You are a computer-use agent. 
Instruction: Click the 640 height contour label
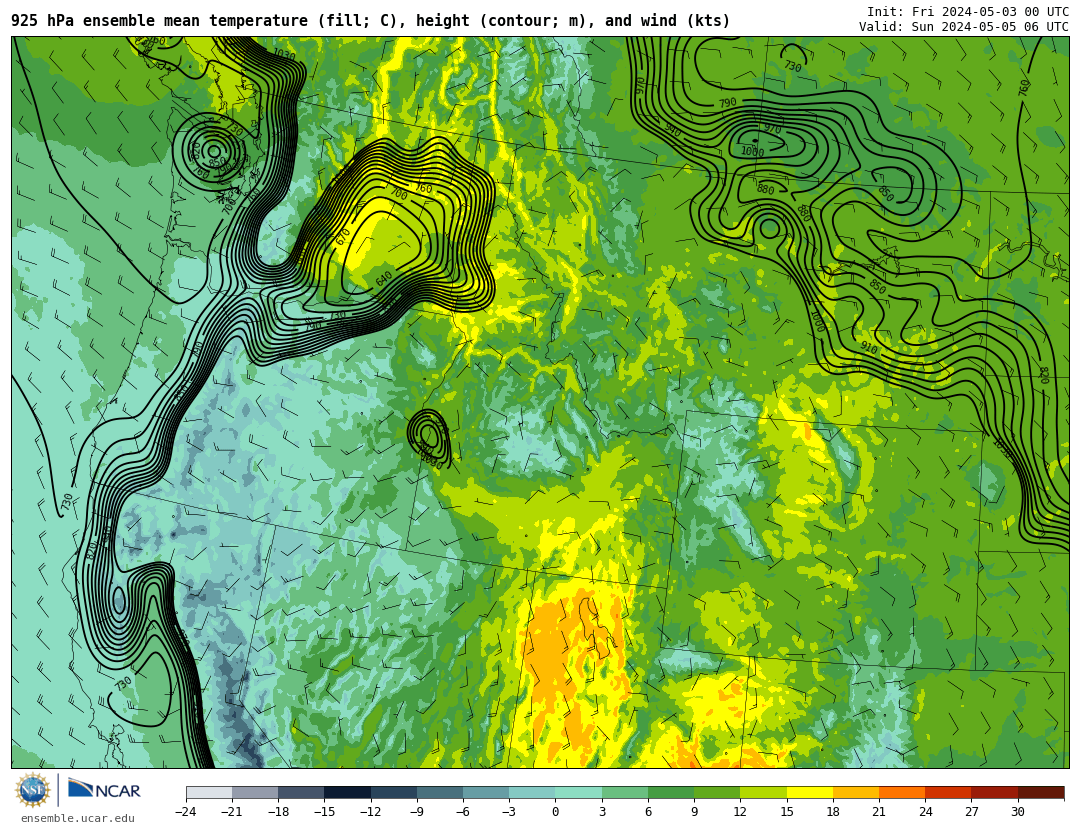[384, 279]
